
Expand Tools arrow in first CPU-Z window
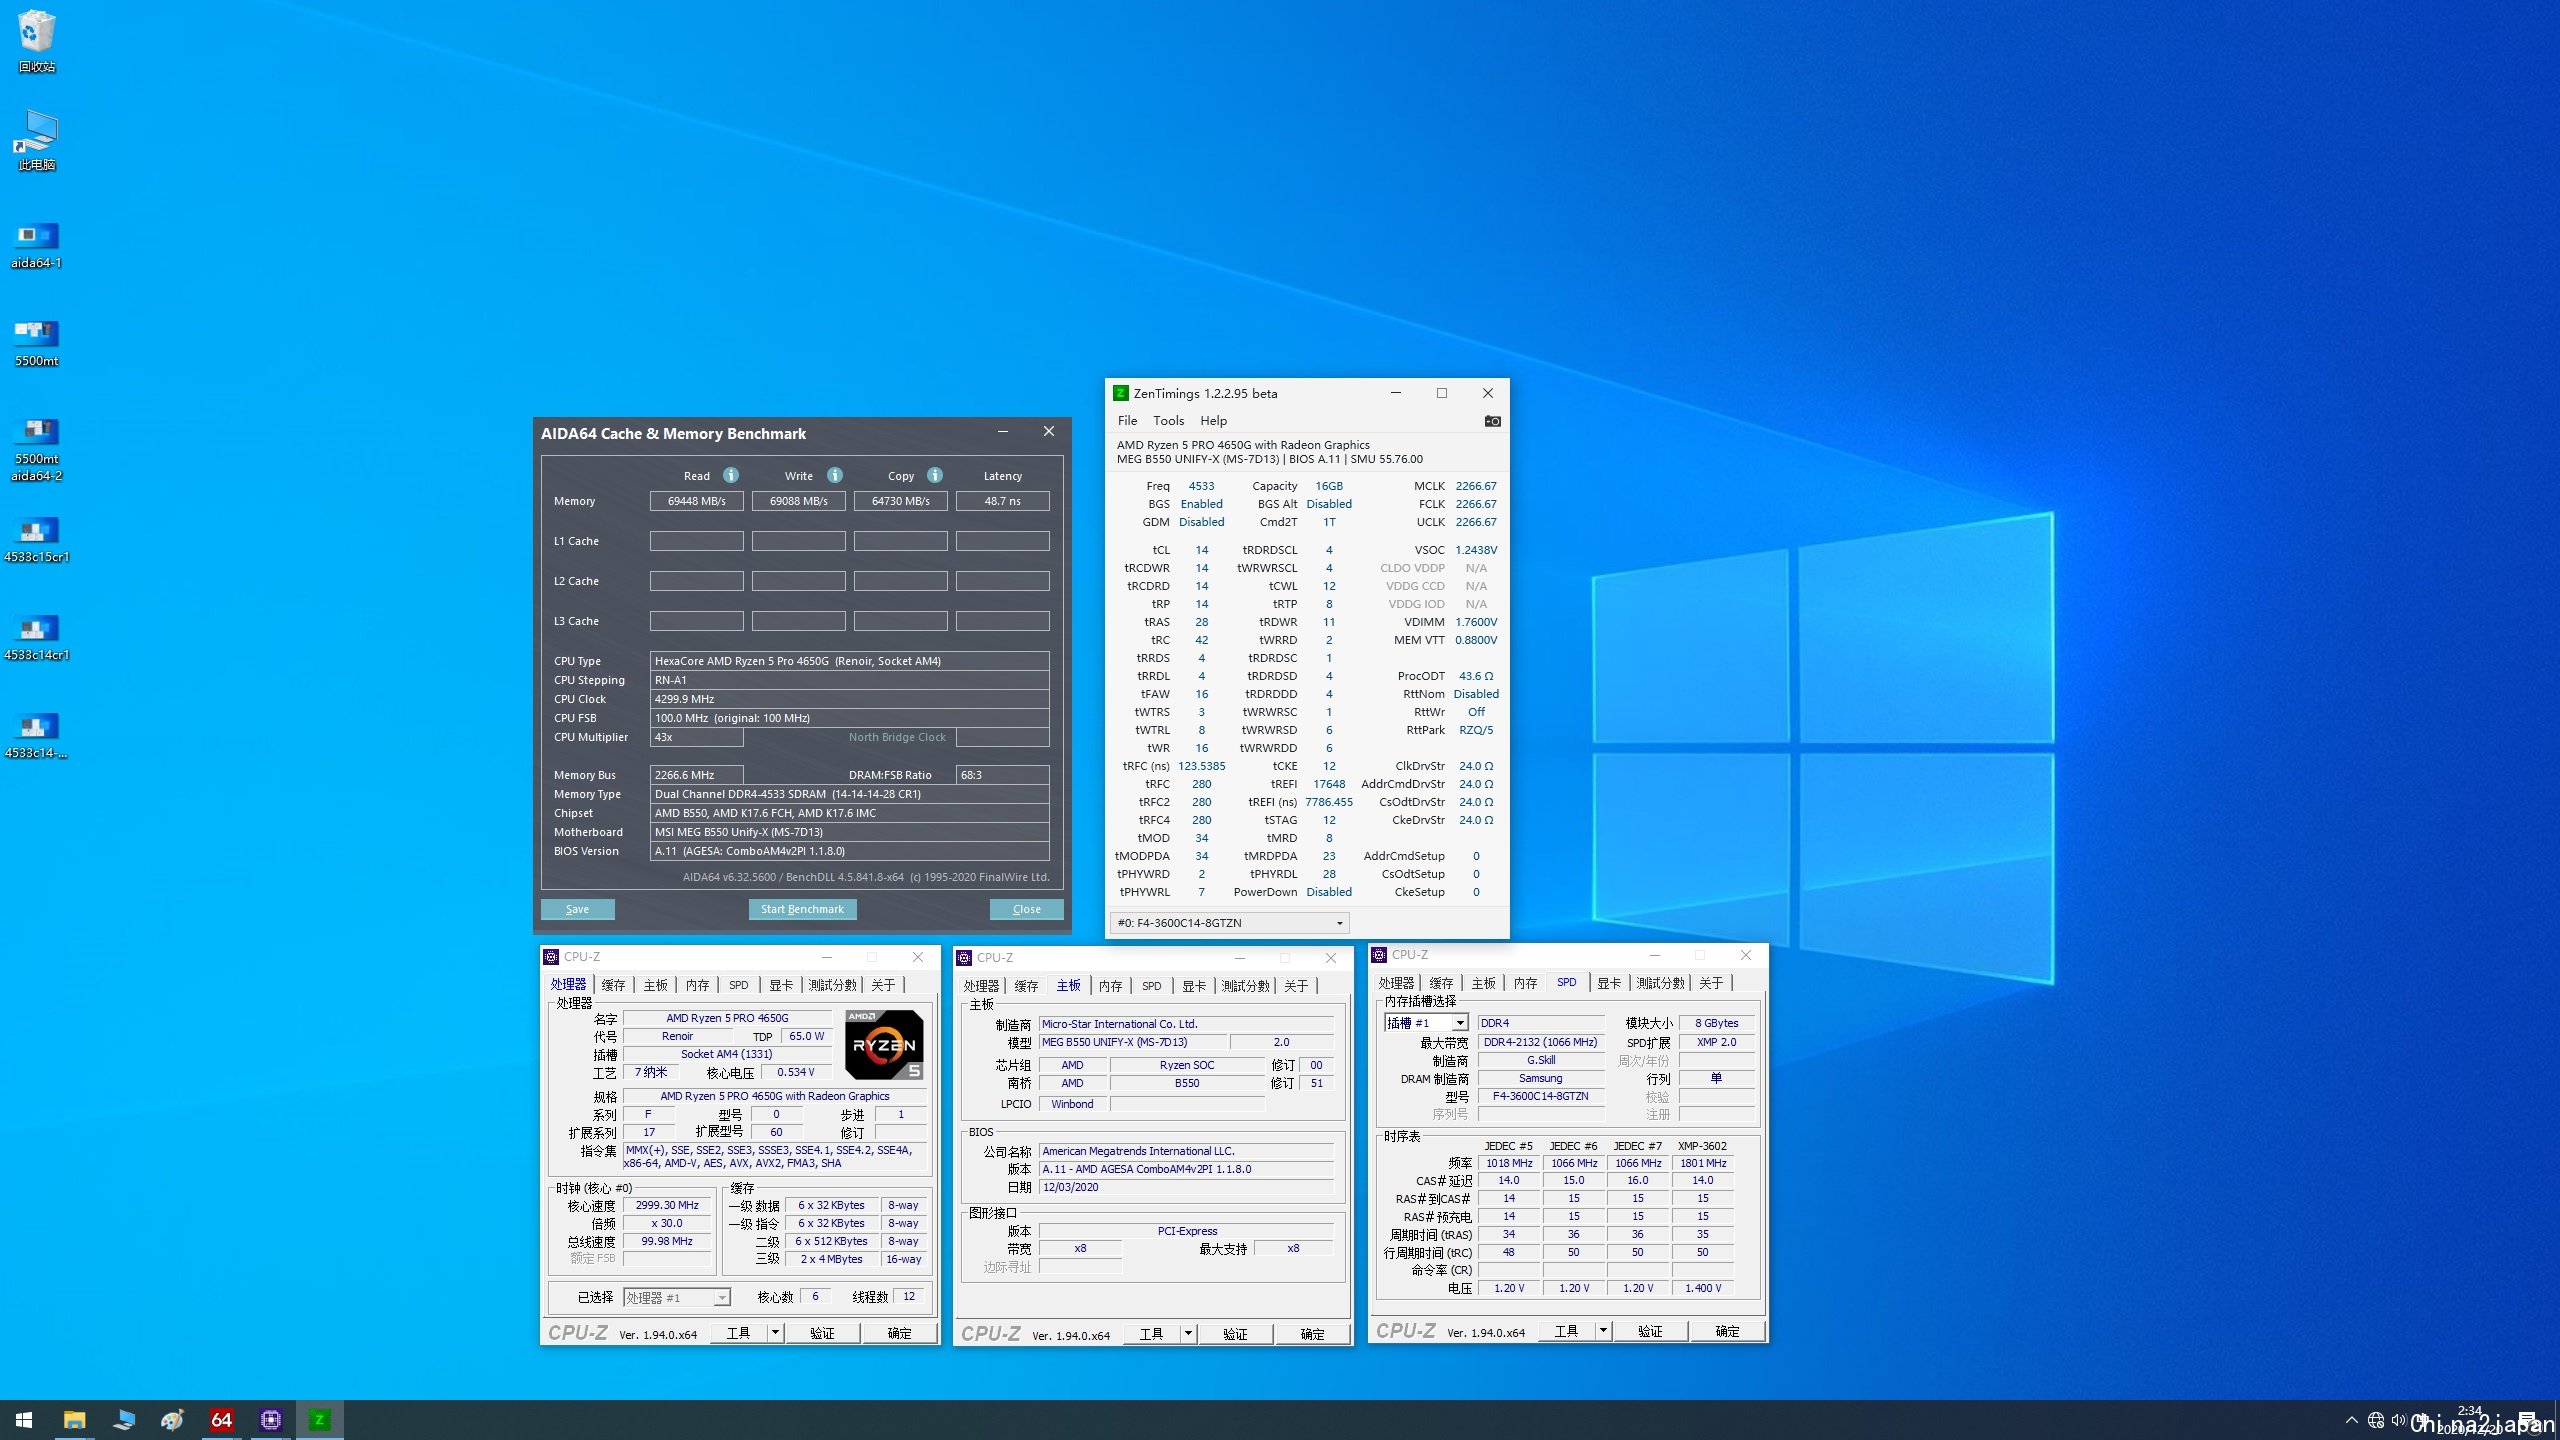point(774,1333)
